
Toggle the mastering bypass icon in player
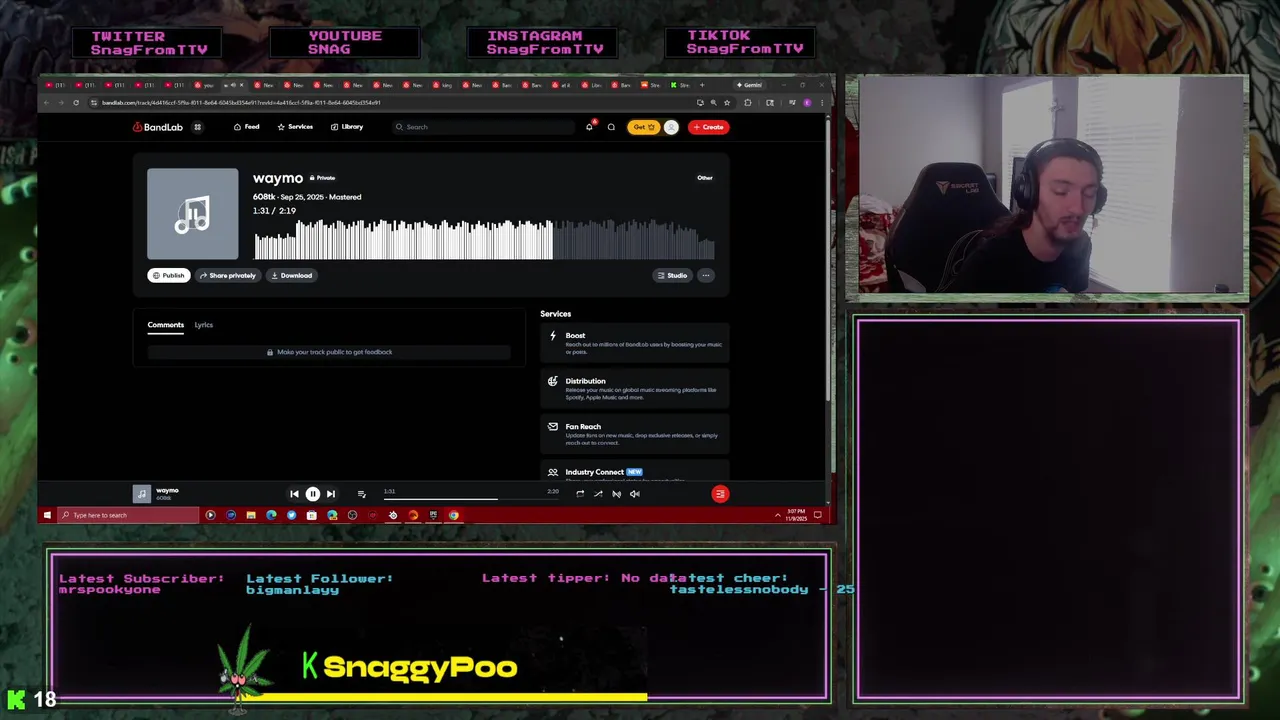pyautogui.click(x=616, y=494)
